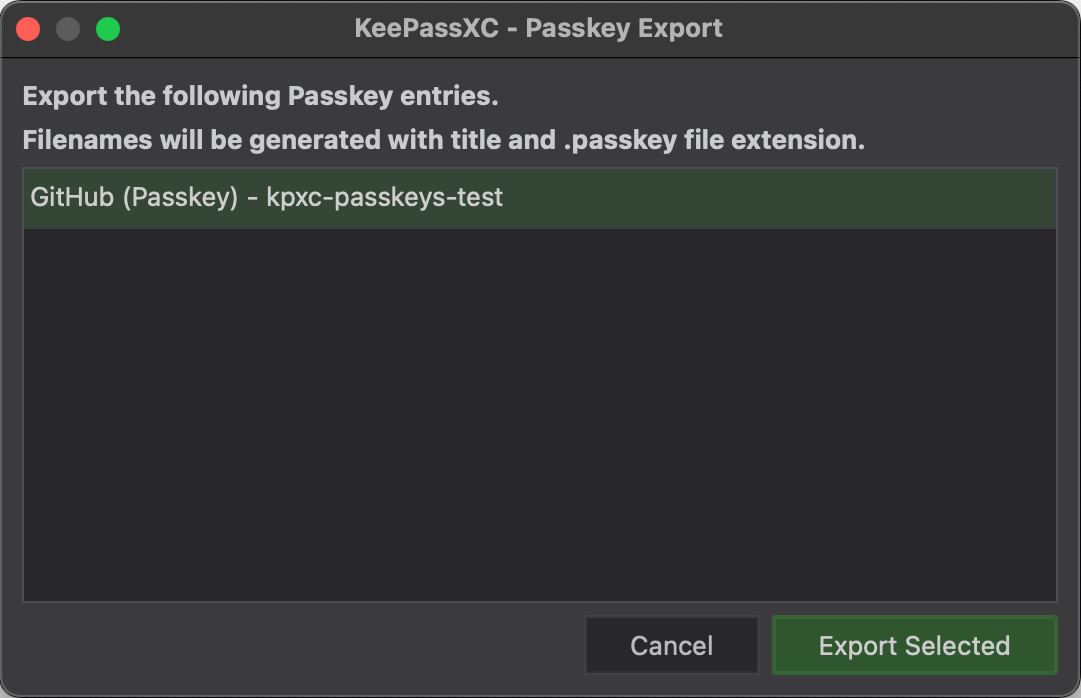This screenshot has height=698, width=1081.
Task: Click the 'Passkey Export' words in title
Action: (624, 28)
